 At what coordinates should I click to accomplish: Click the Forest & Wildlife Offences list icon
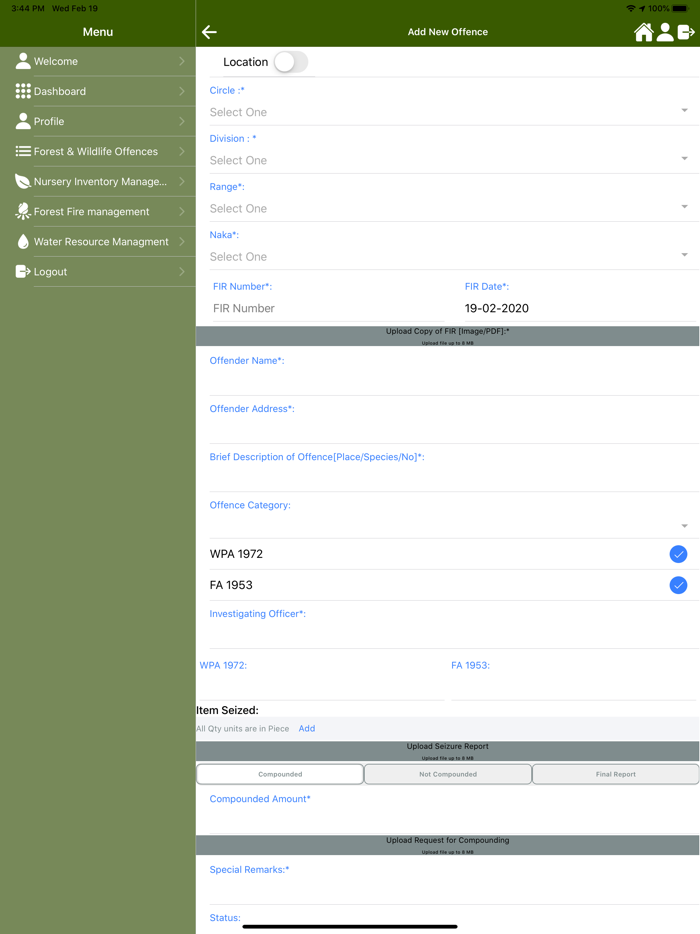pyautogui.click(x=23, y=151)
